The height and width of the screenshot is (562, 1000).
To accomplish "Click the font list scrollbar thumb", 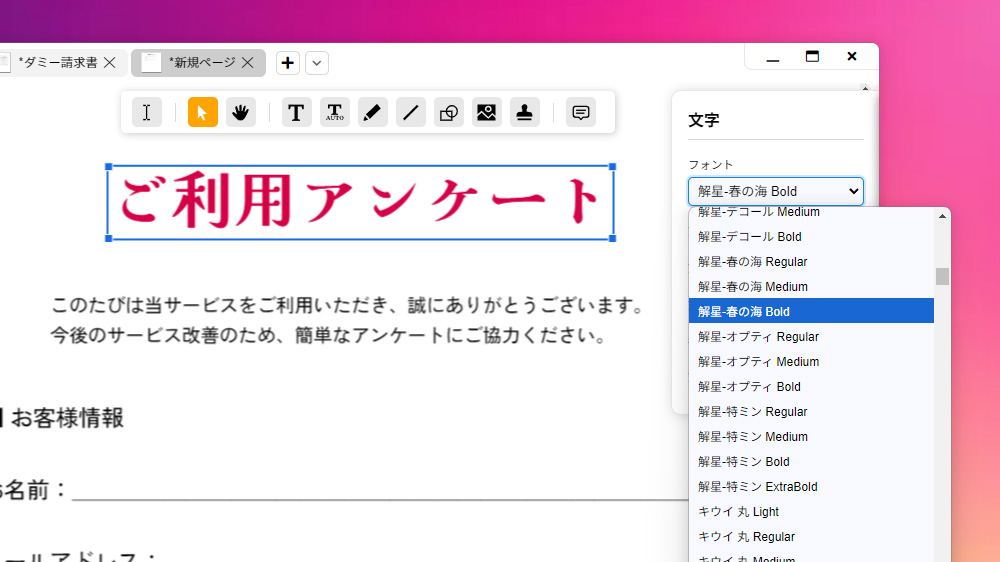I will [x=942, y=276].
